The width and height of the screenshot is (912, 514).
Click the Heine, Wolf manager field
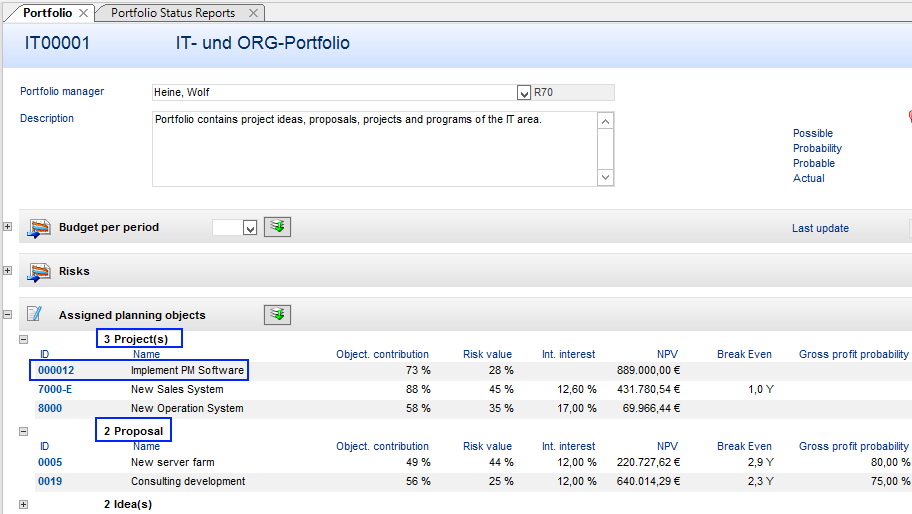[334, 92]
